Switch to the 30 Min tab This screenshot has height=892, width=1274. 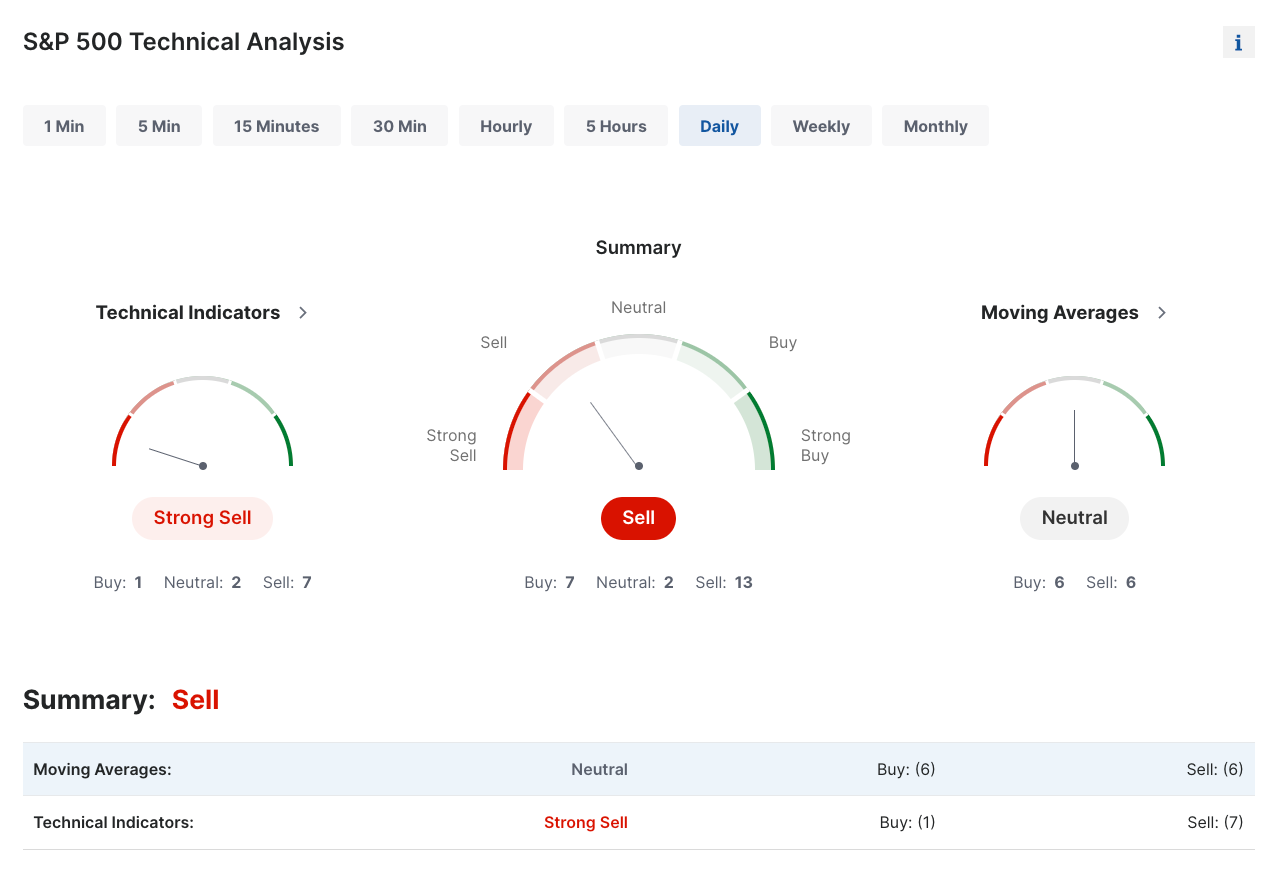[399, 126]
